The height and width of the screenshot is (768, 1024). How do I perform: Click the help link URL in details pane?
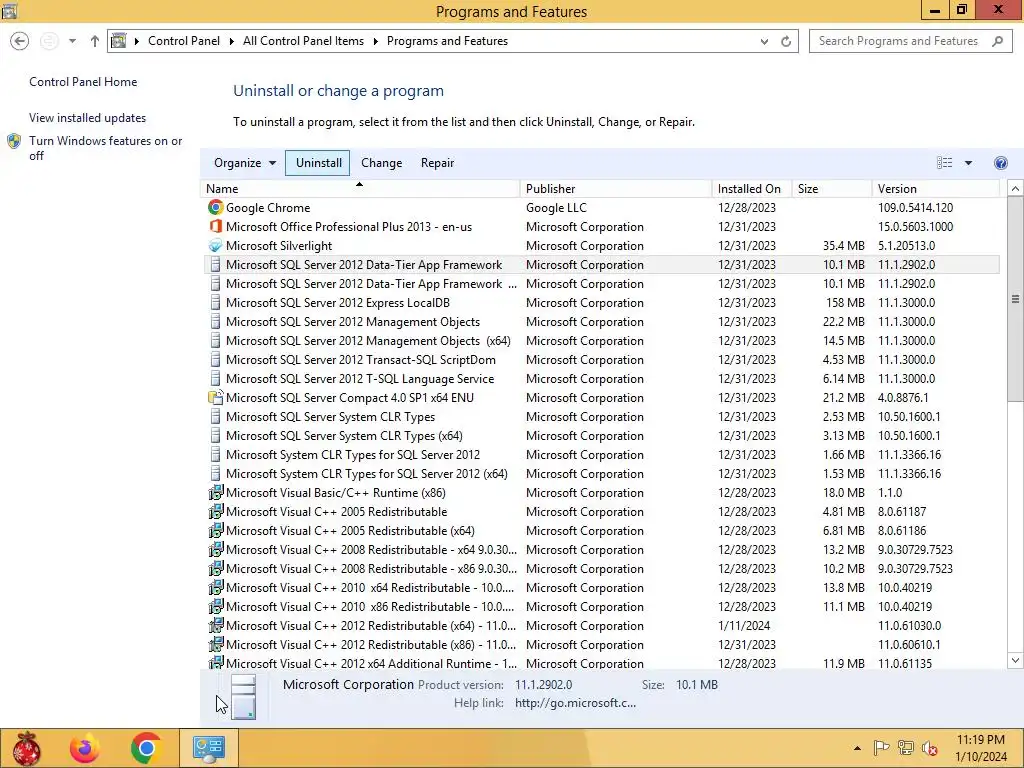pyautogui.click(x=575, y=703)
